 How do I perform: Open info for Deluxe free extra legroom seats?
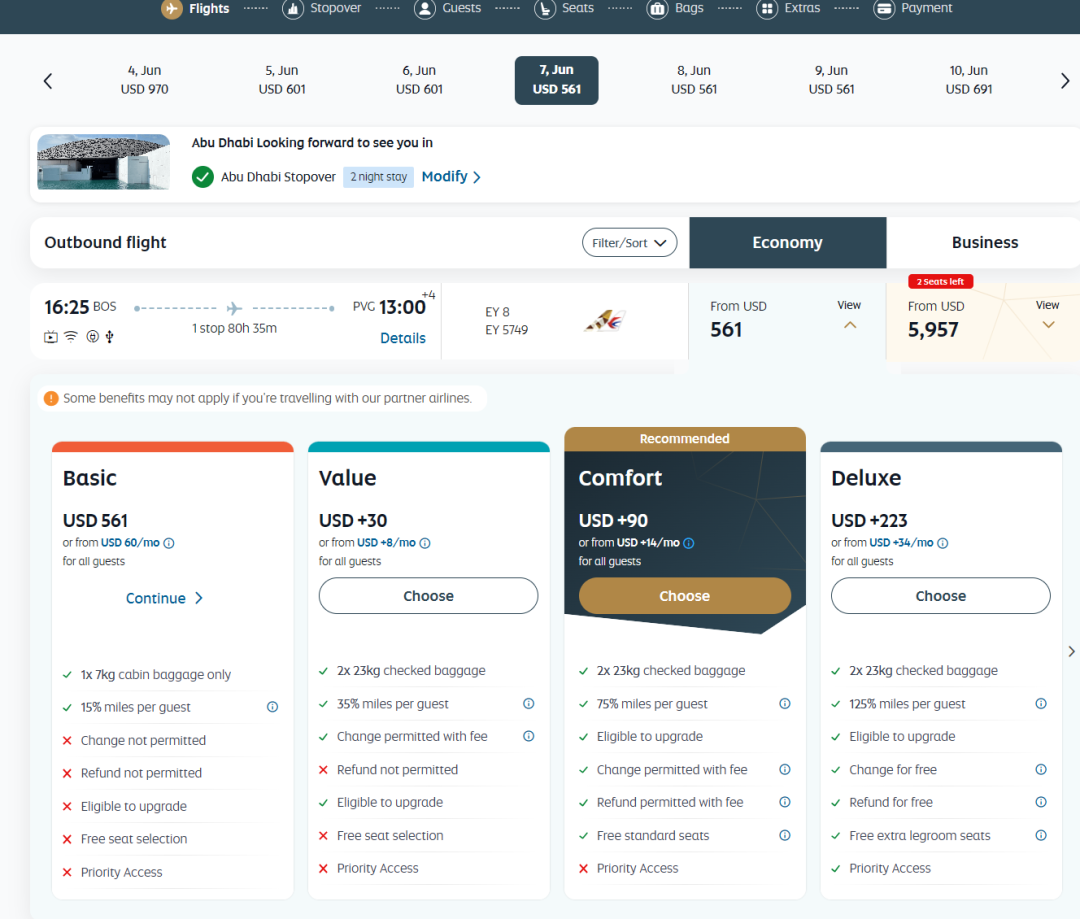click(1041, 835)
